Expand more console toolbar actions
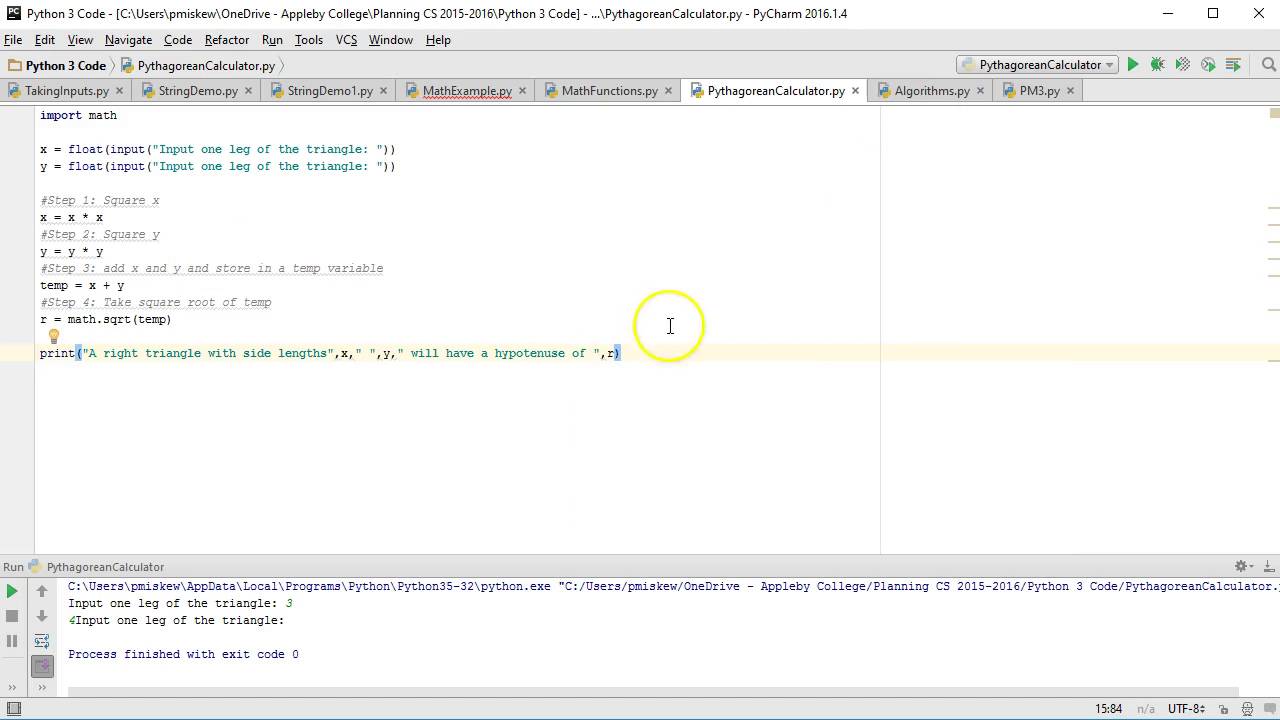Image resolution: width=1280 pixels, height=720 pixels. point(42,687)
